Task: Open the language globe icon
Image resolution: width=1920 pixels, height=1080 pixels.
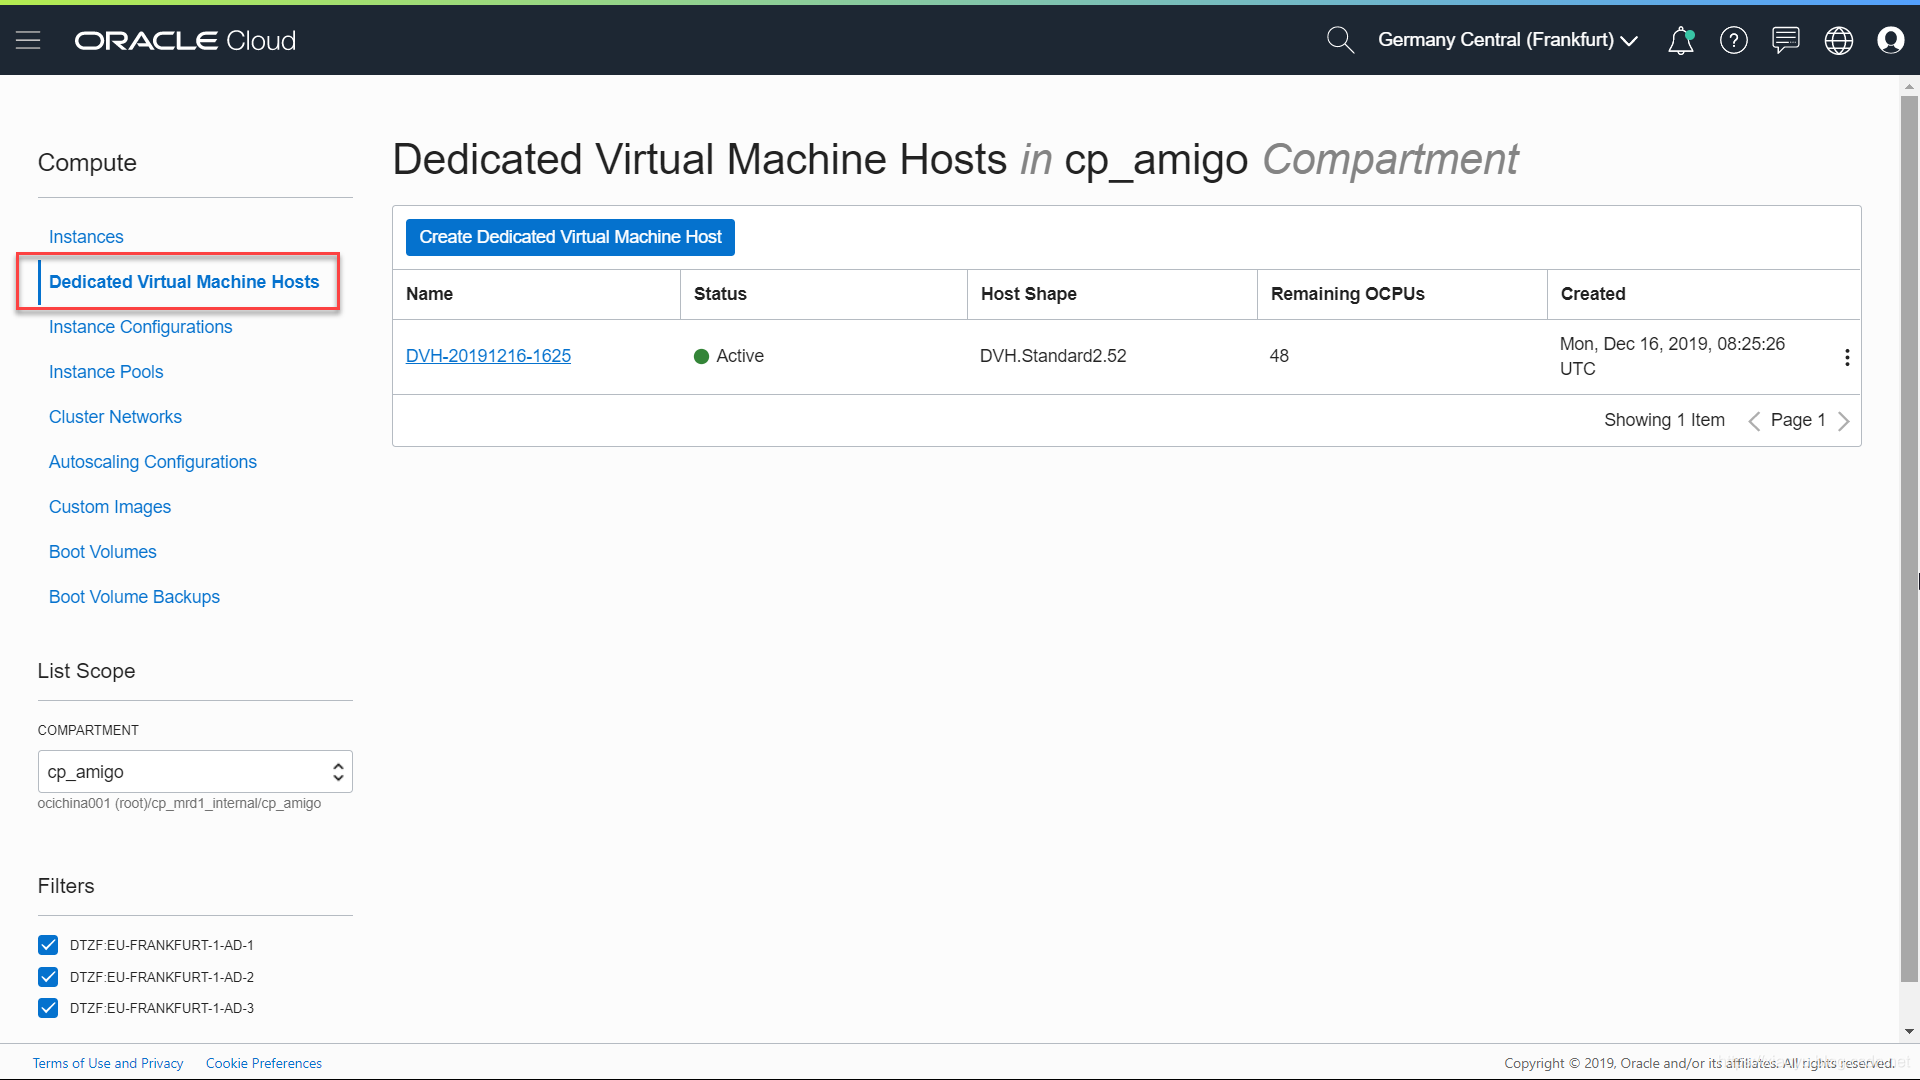Action: click(1839, 40)
